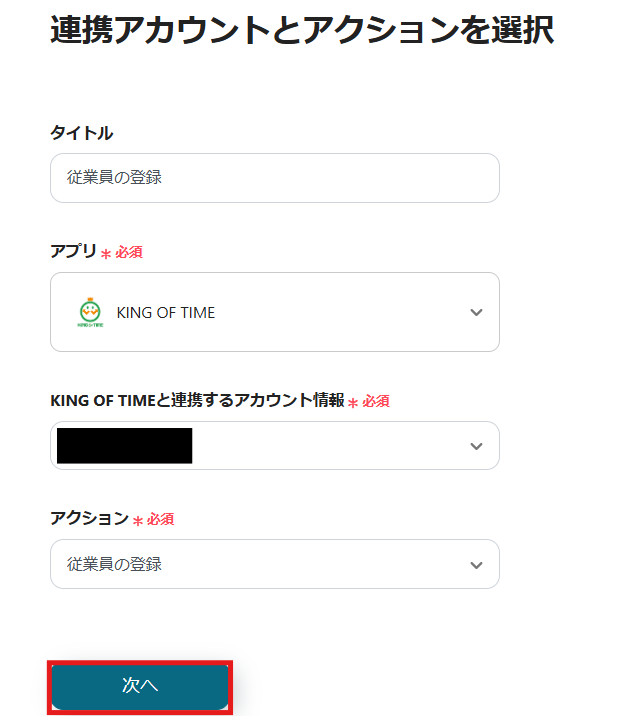Click the 必須 marker beside アクション
Image resolution: width=622 pixels, height=716 pixels.
(161, 519)
